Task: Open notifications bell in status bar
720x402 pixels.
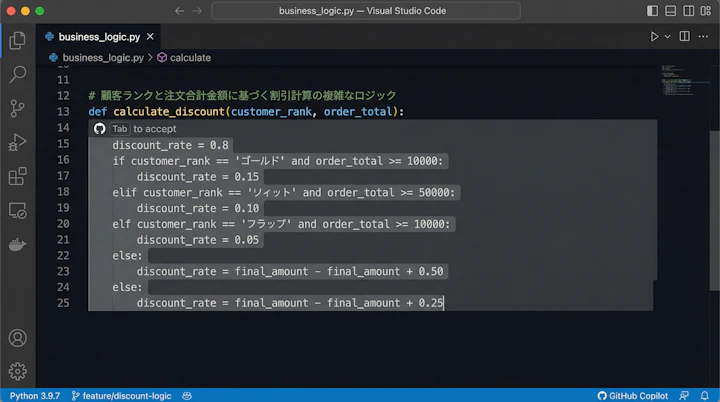Action: [x=704, y=396]
